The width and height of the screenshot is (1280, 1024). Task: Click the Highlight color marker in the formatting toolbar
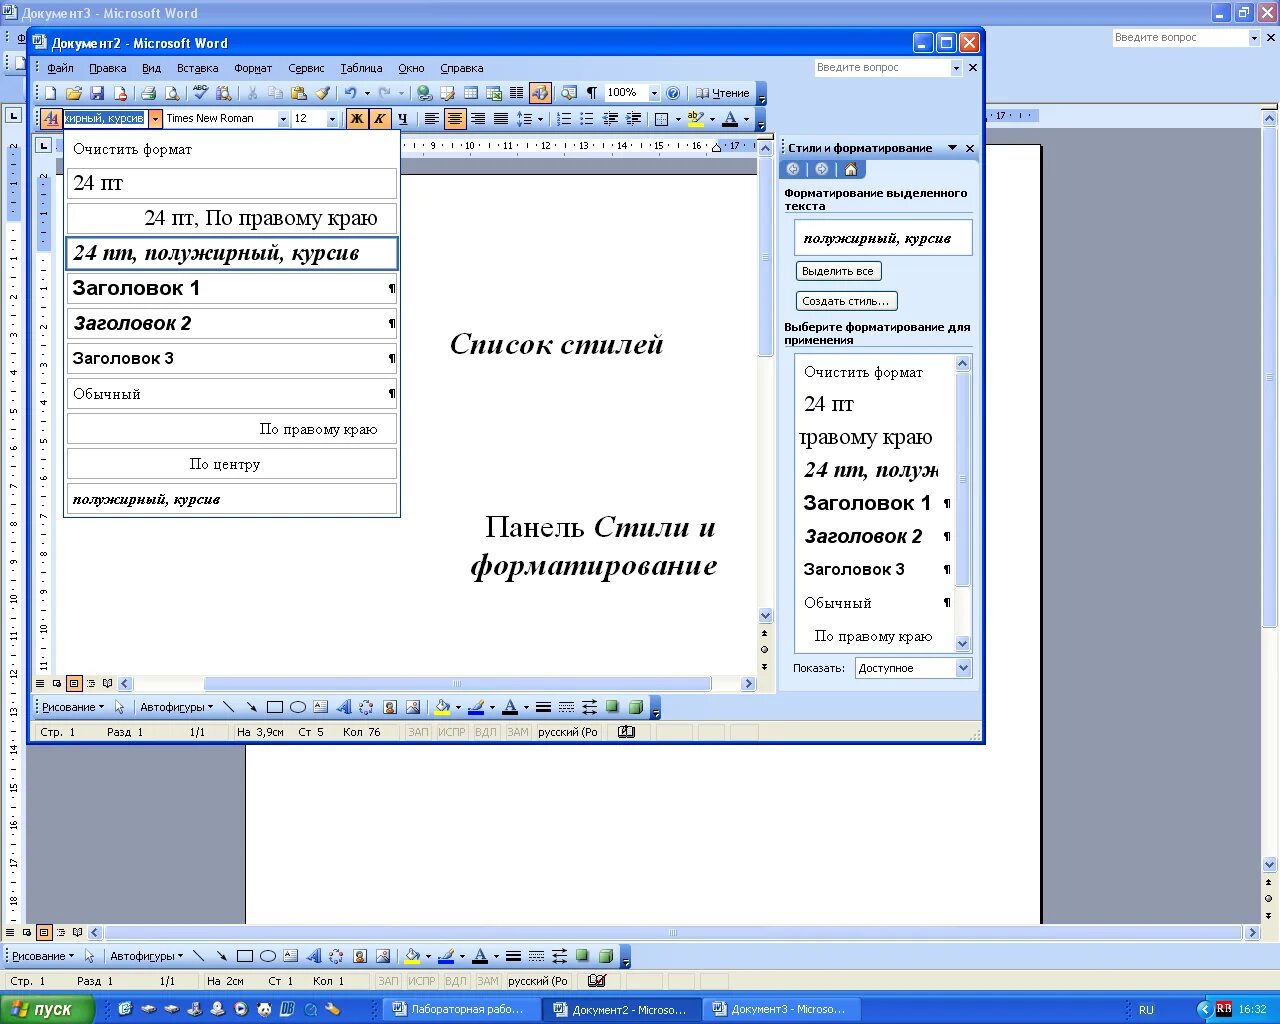(696, 119)
